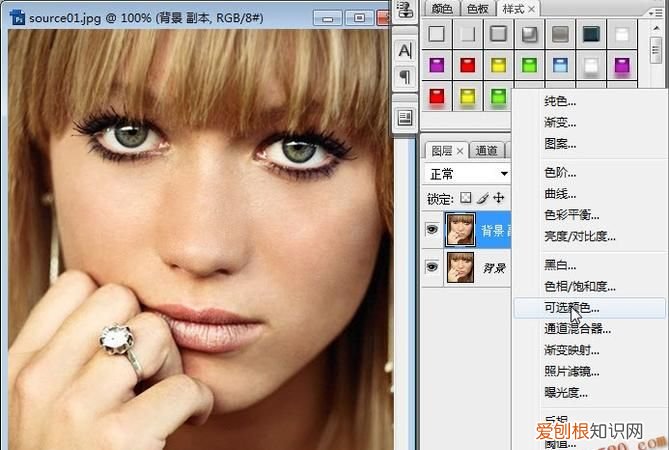Switch to the 通道 tab
This screenshot has height=450, width=669.
[487, 151]
